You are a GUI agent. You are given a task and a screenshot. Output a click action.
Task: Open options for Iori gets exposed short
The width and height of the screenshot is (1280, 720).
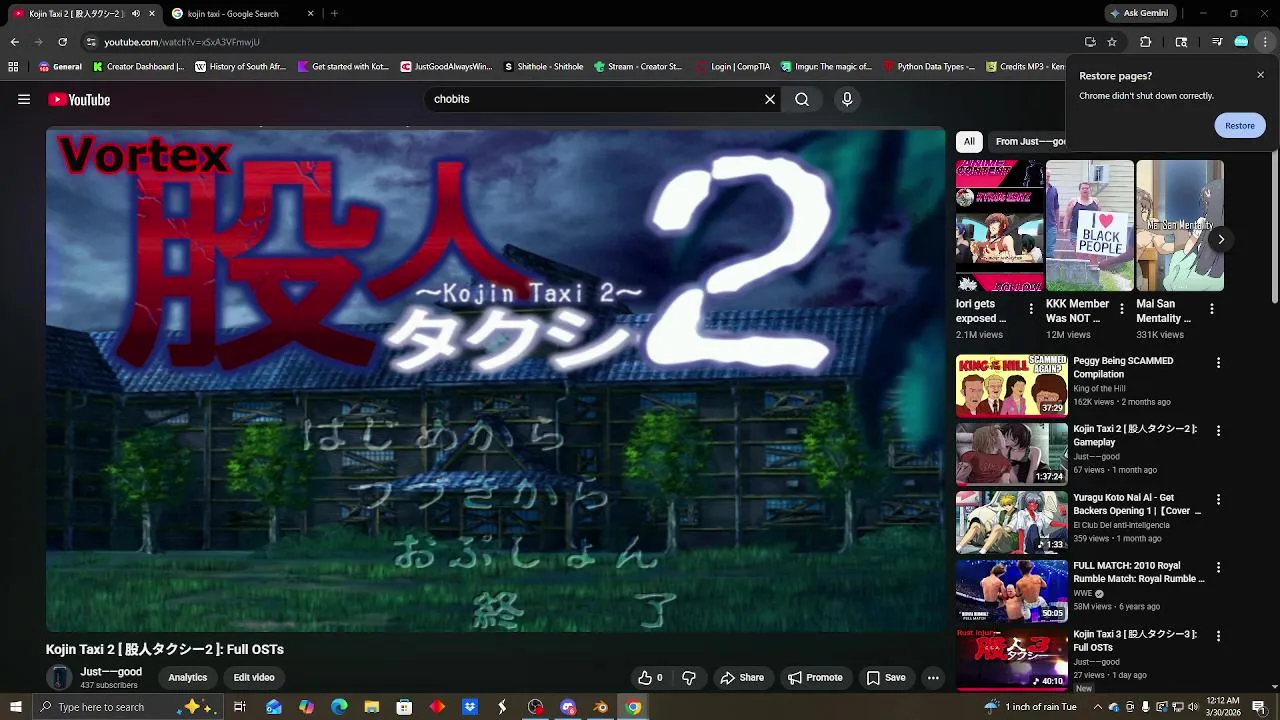(x=1031, y=309)
